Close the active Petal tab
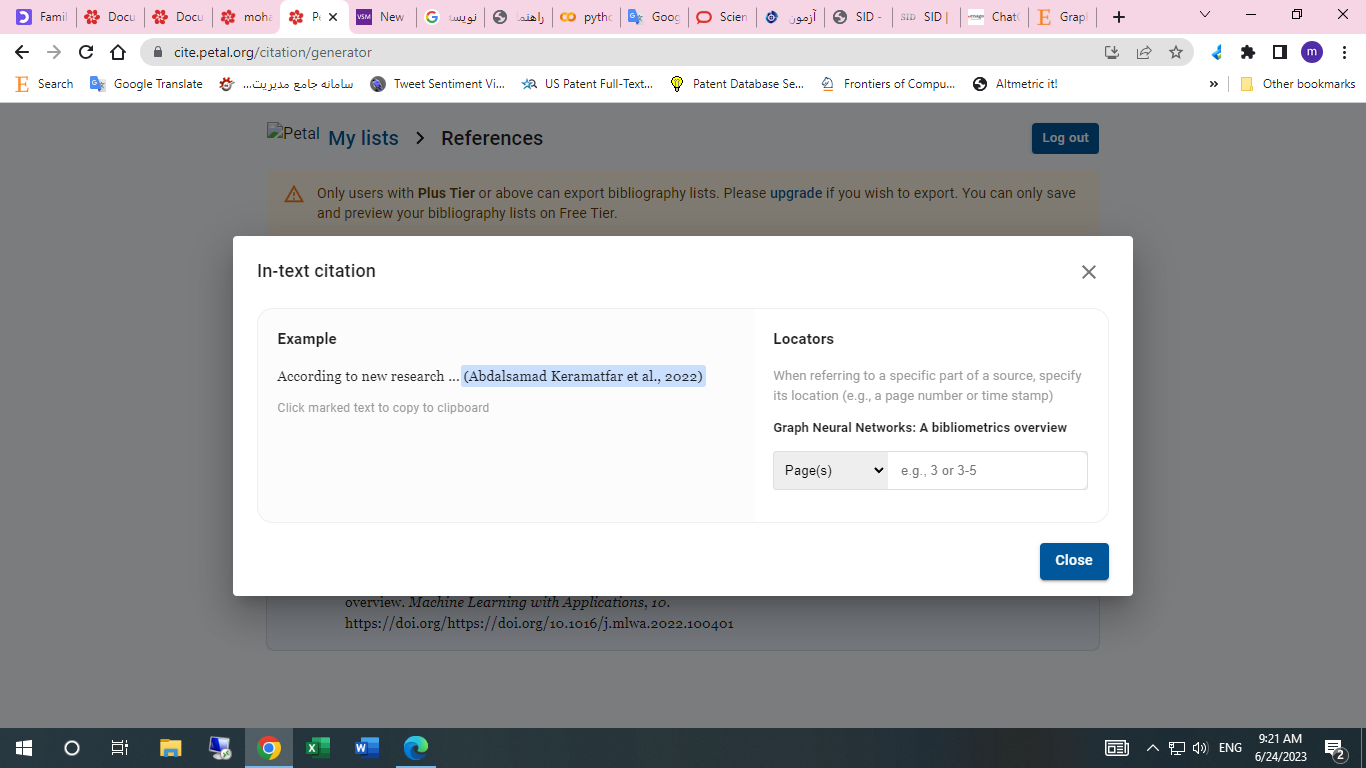1366x768 pixels. pos(333,17)
